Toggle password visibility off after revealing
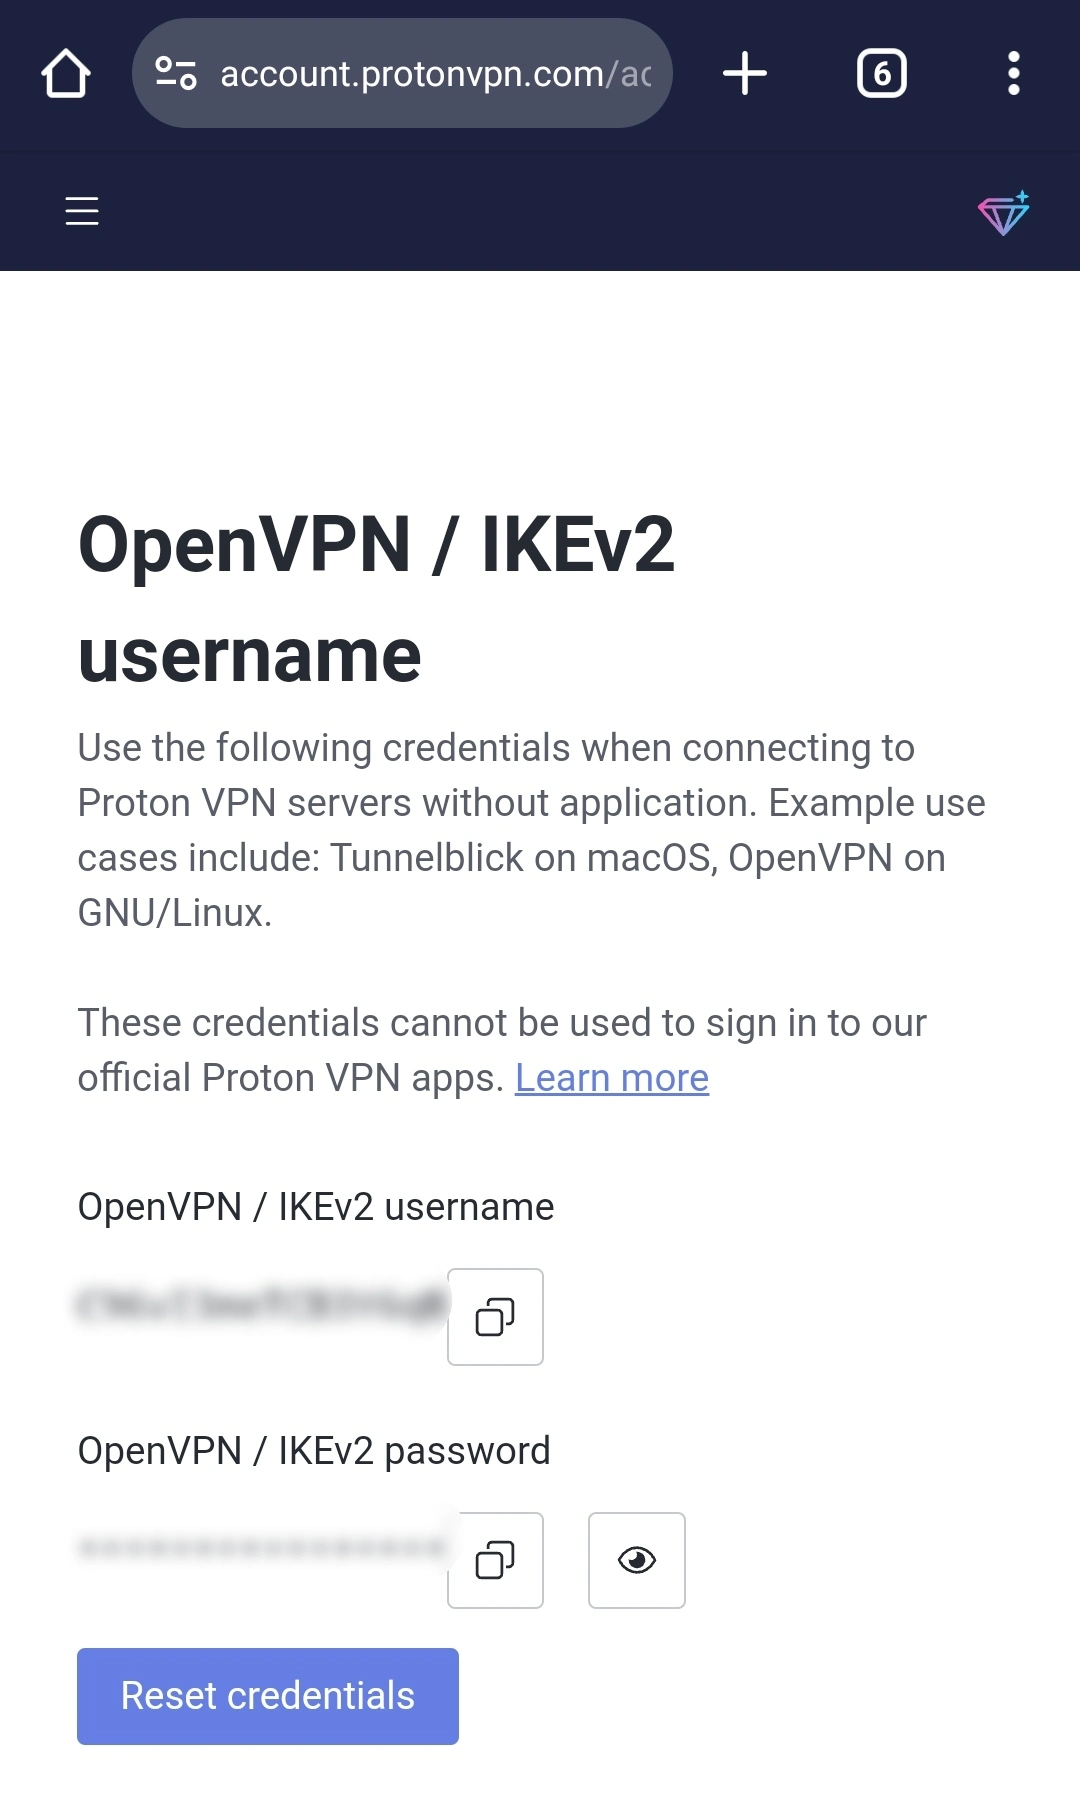 tap(637, 1561)
